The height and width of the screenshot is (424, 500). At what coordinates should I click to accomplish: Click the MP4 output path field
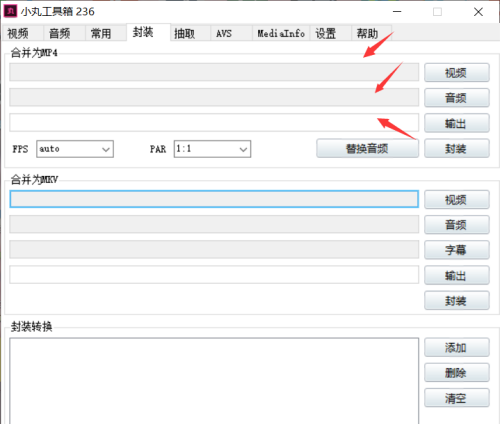[214, 122]
